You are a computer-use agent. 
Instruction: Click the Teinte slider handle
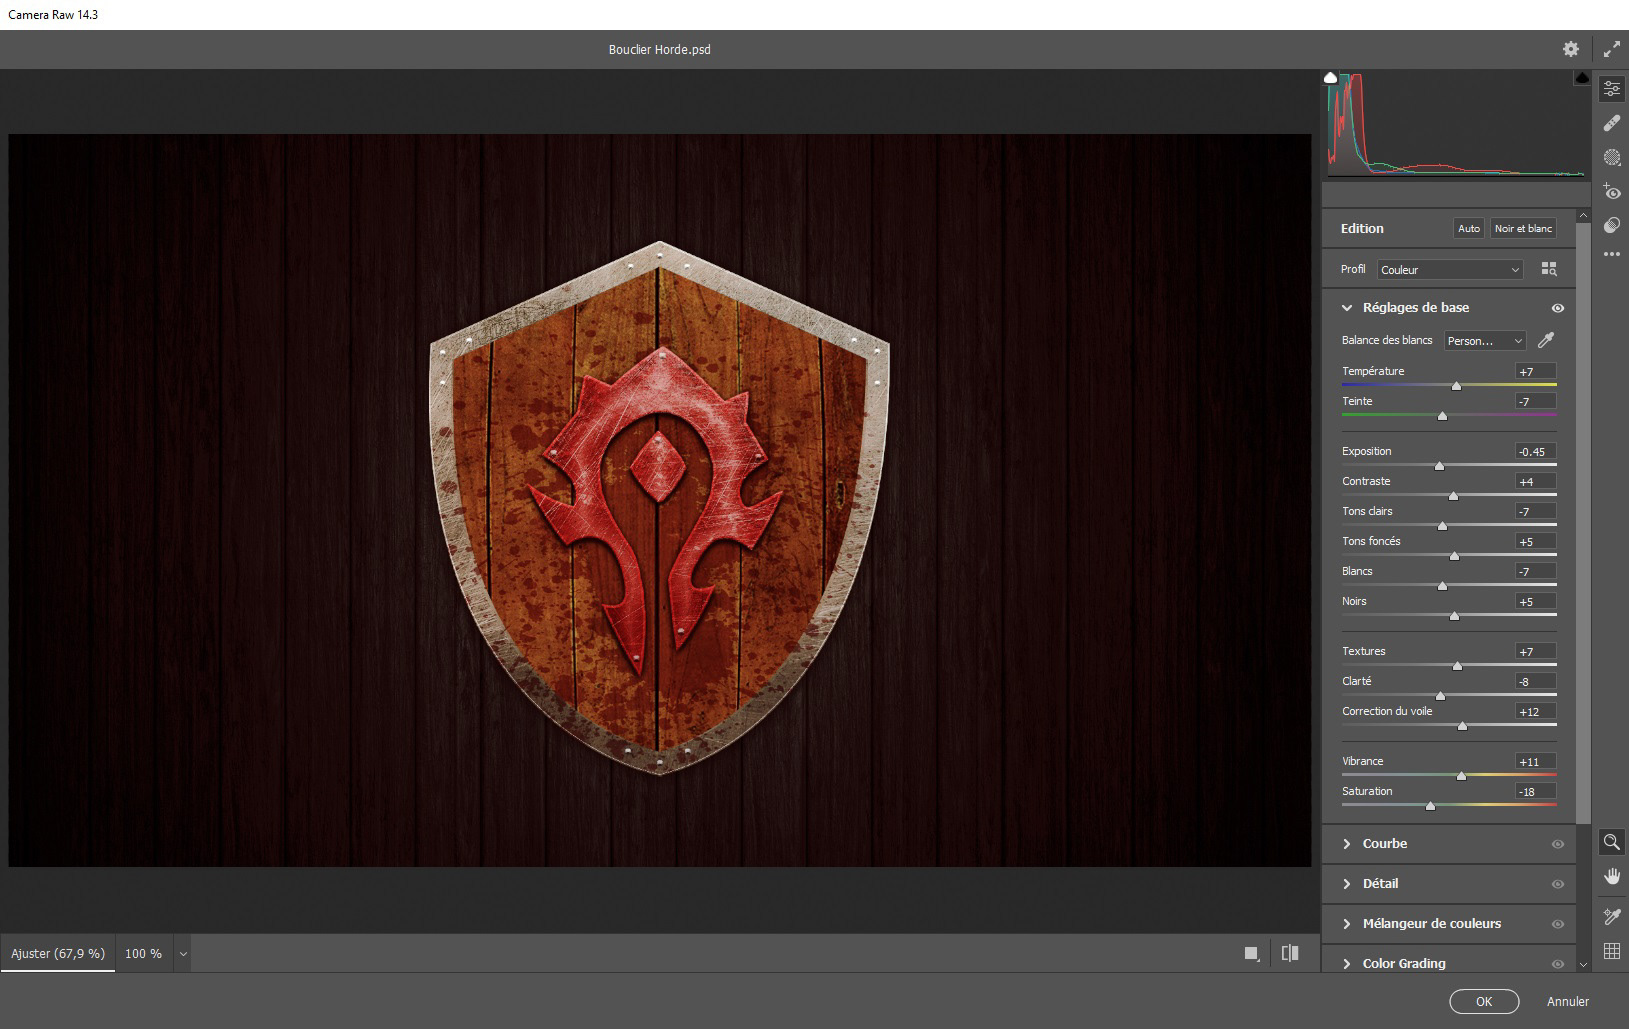(1442, 415)
